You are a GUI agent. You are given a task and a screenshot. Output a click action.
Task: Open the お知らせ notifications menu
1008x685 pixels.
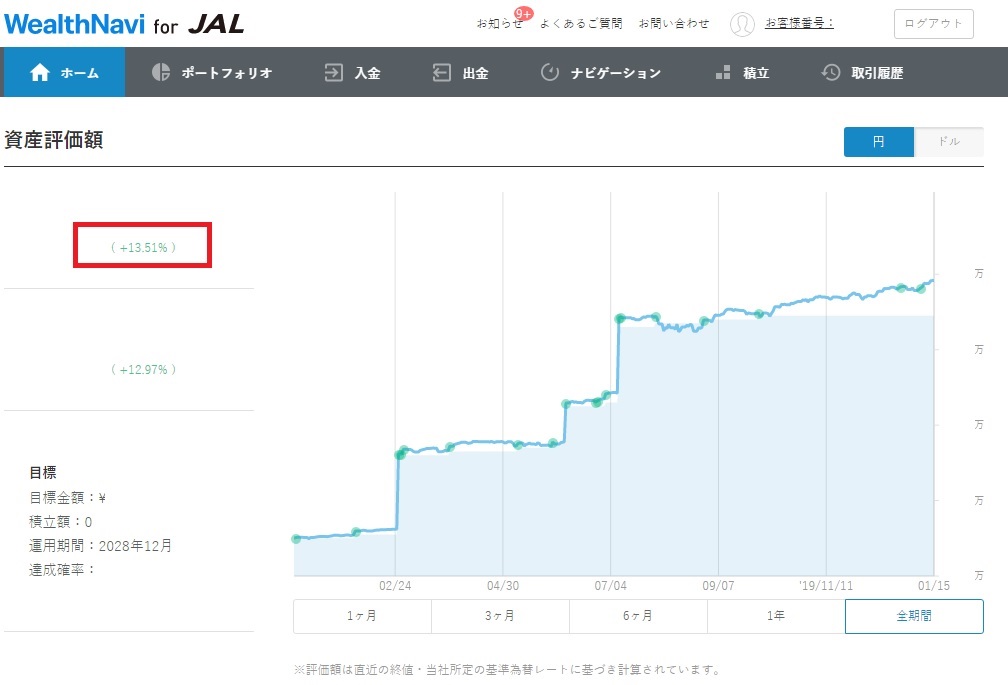(498, 23)
